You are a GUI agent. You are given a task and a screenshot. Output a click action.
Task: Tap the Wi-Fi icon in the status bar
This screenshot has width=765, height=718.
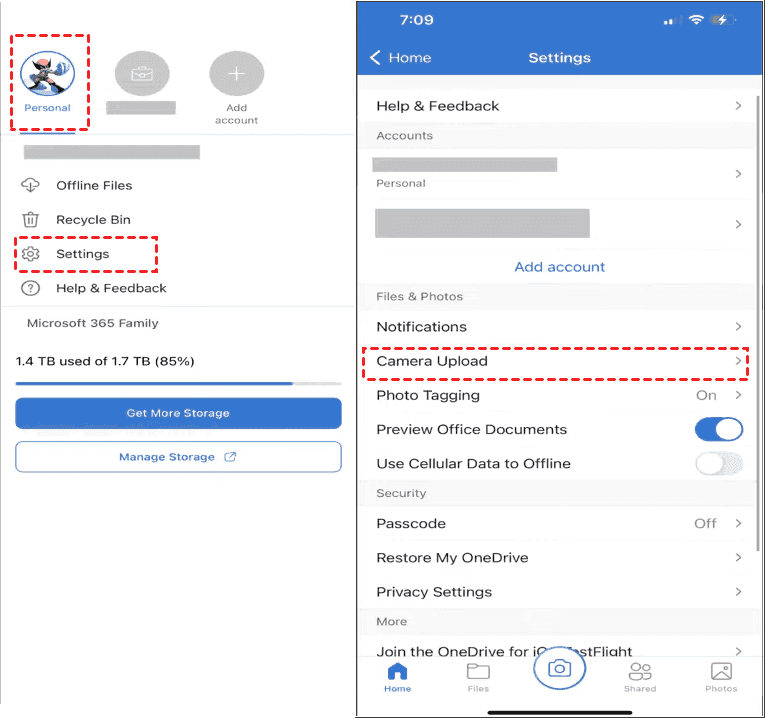click(696, 20)
